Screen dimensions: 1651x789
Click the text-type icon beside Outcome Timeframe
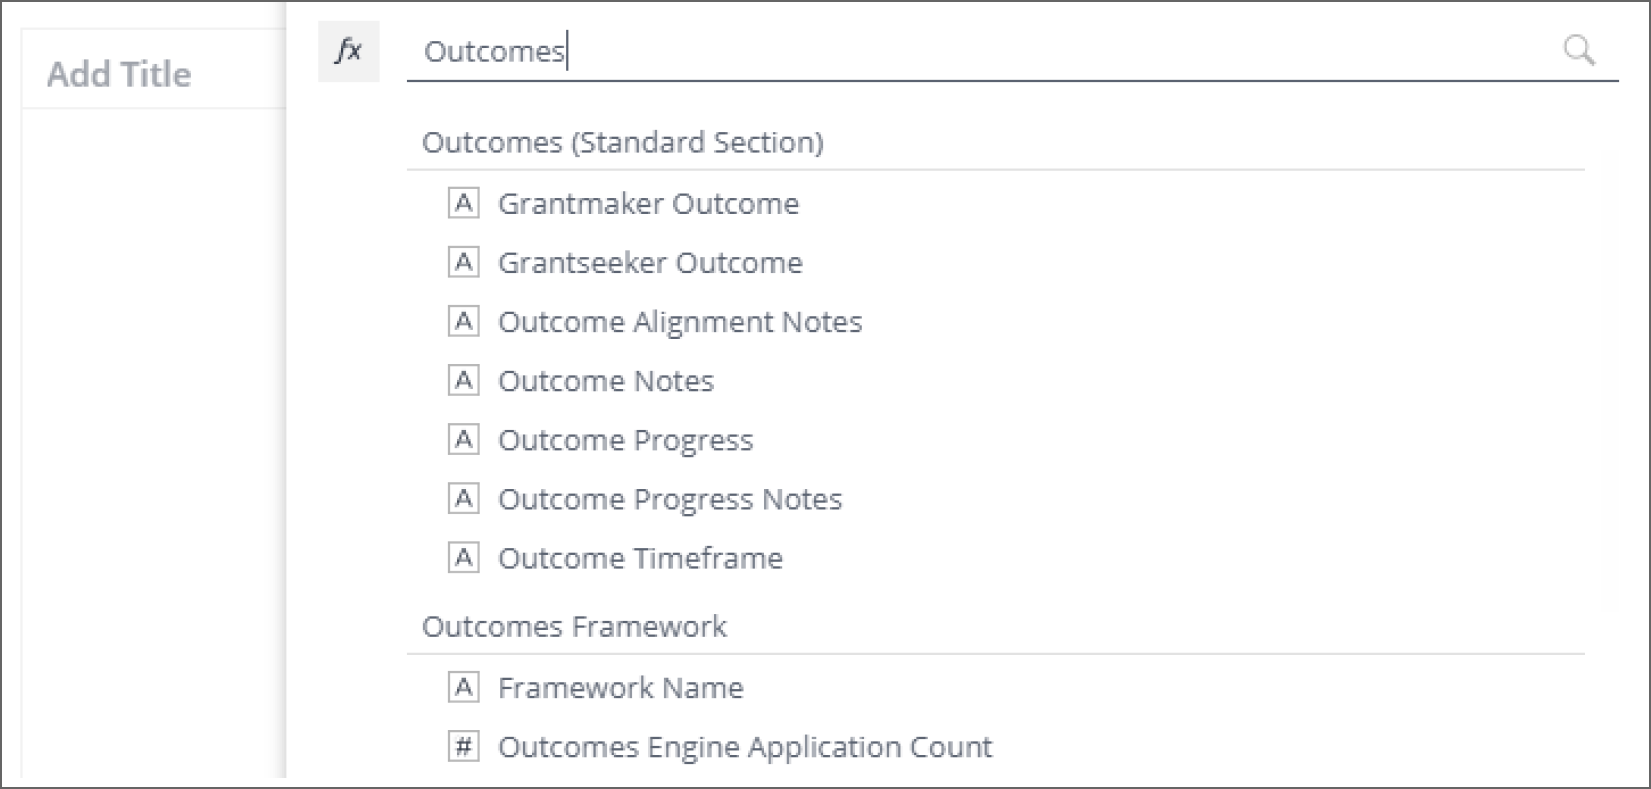463,557
